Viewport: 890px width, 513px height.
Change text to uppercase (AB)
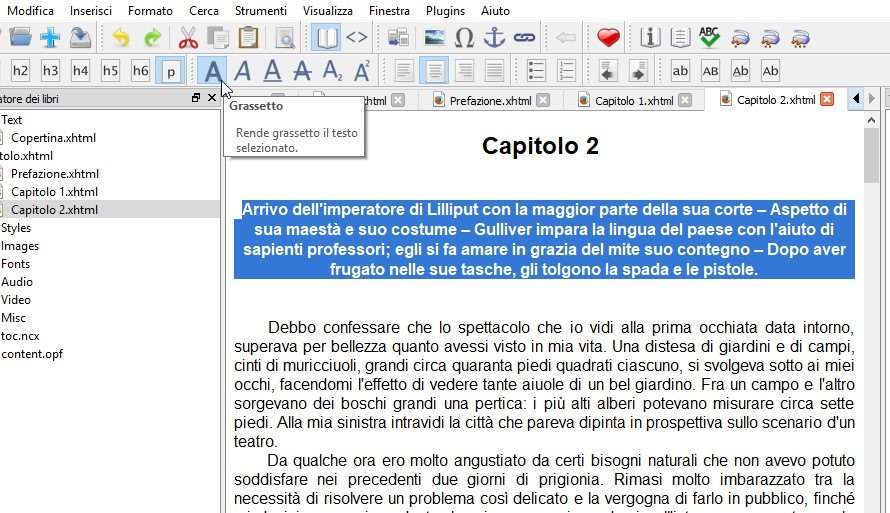[x=710, y=71]
